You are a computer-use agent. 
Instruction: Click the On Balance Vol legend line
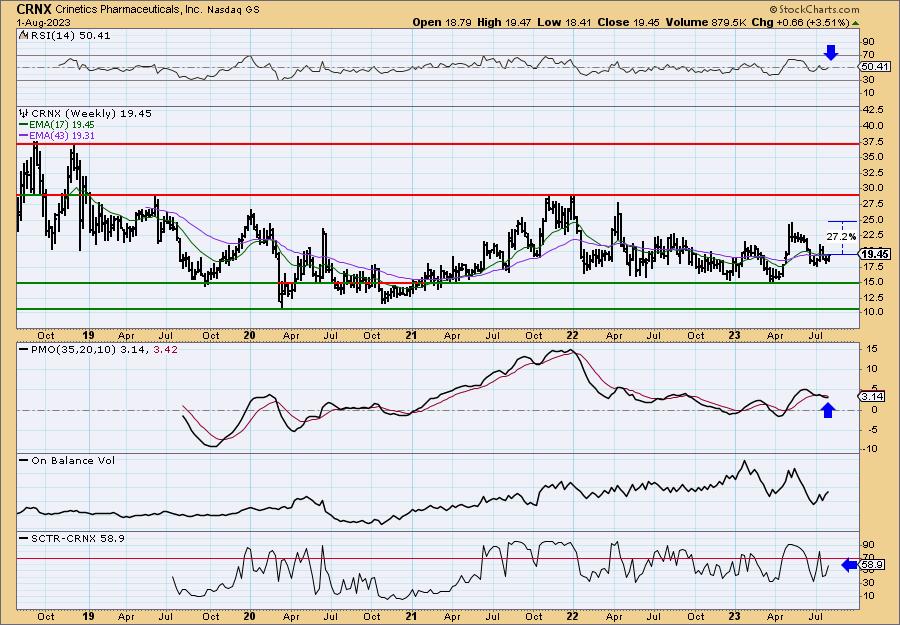coord(24,460)
